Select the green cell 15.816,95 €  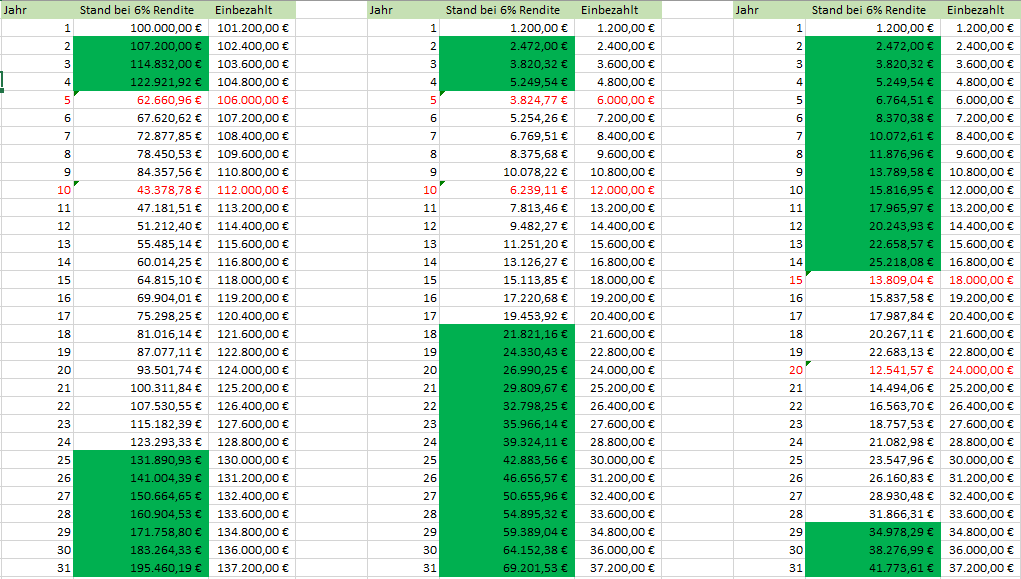click(873, 190)
